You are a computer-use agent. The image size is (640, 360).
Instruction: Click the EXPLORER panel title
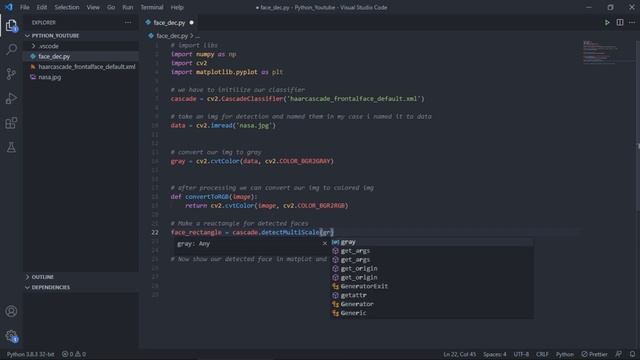pyautogui.click(x=44, y=23)
